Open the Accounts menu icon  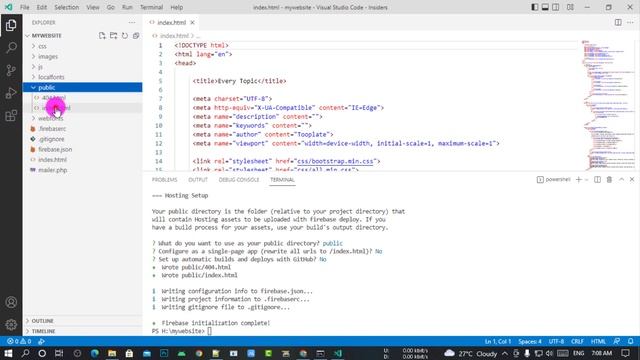(x=11, y=302)
